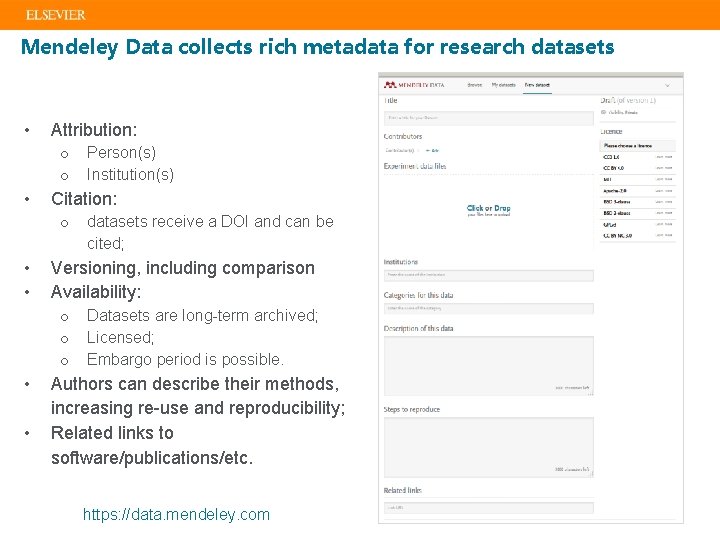Viewport: 720px width, 540px height.
Task: Choose the MIT licence option
Action: pos(607,180)
